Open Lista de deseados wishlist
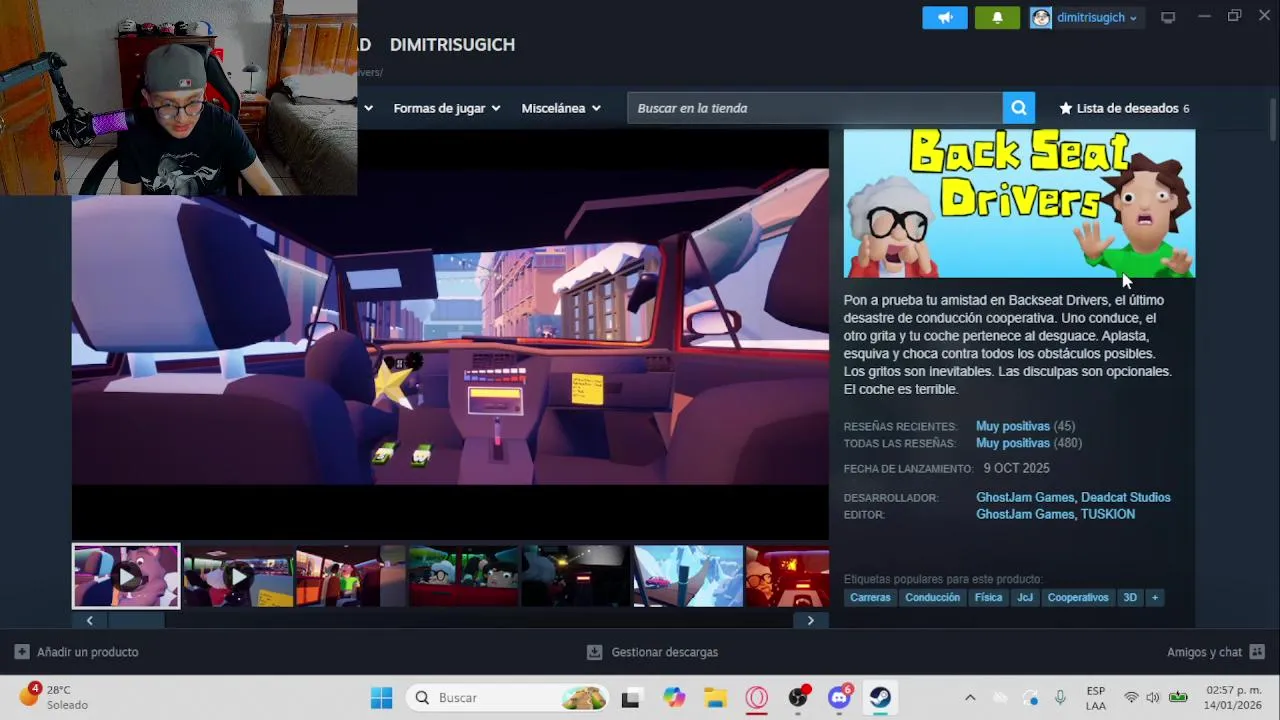 1125,108
